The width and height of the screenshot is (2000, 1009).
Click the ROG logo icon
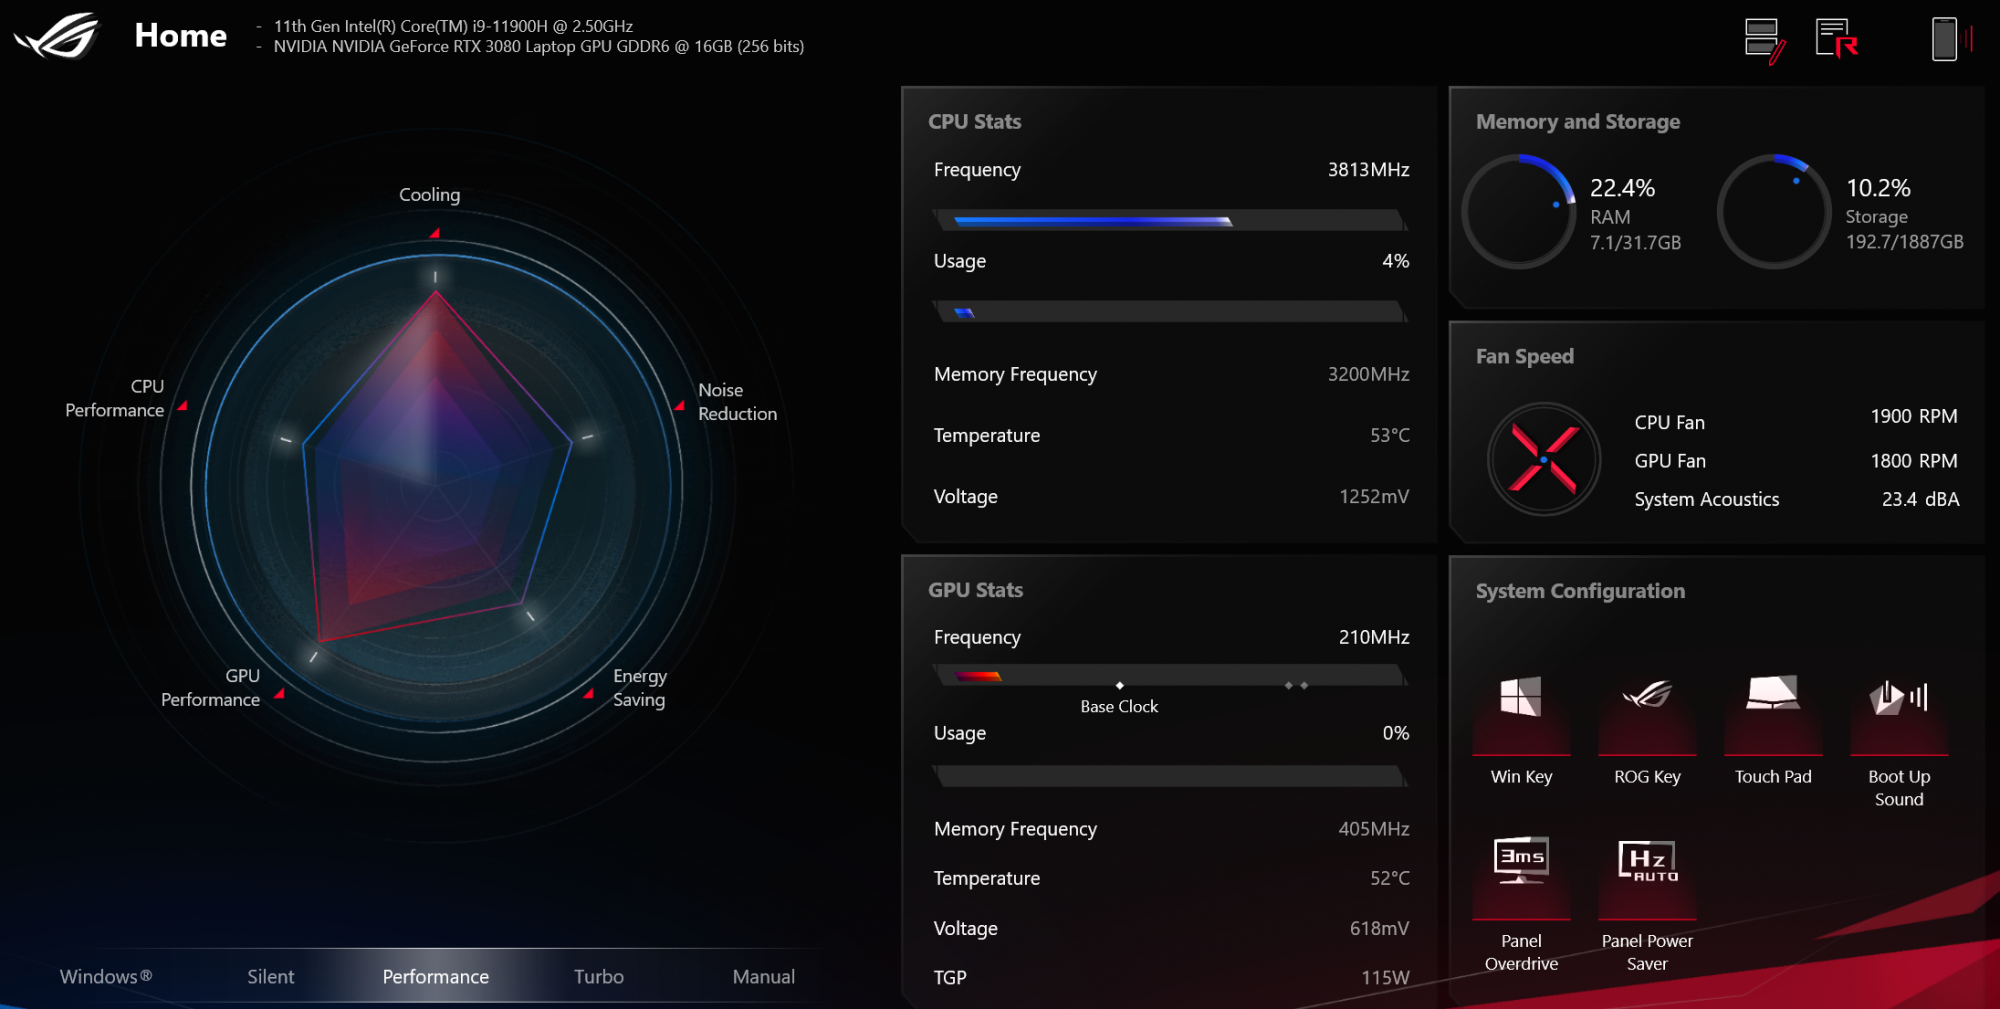(x=58, y=36)
